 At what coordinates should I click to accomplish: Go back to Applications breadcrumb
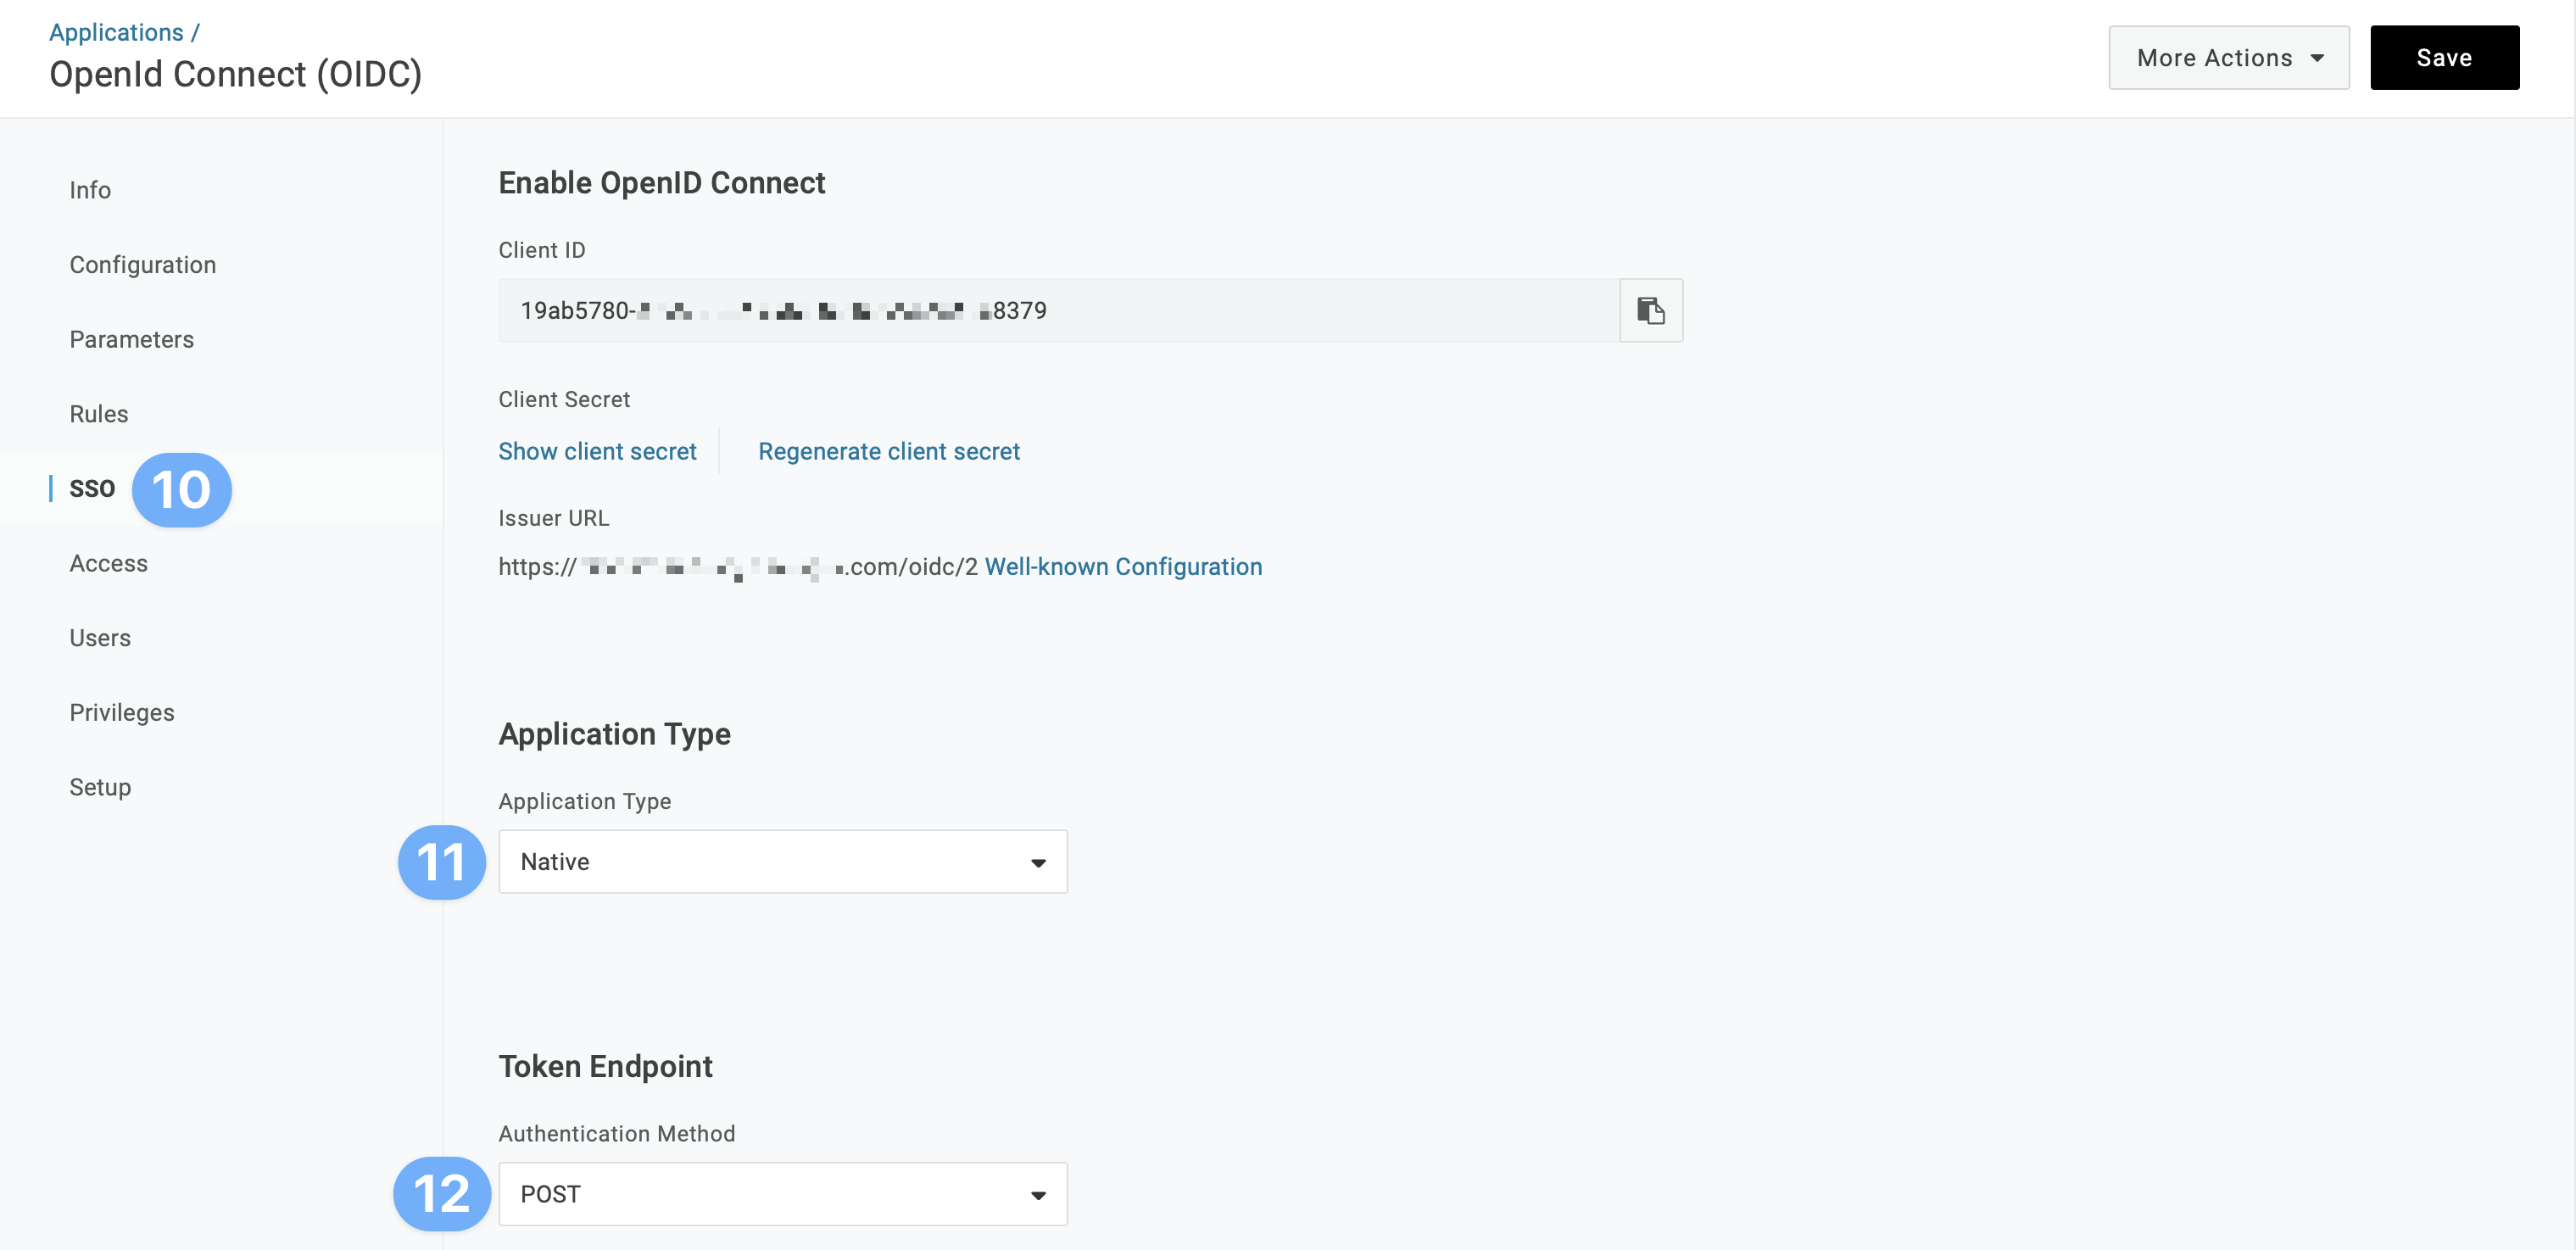click(x=116, y=32)
